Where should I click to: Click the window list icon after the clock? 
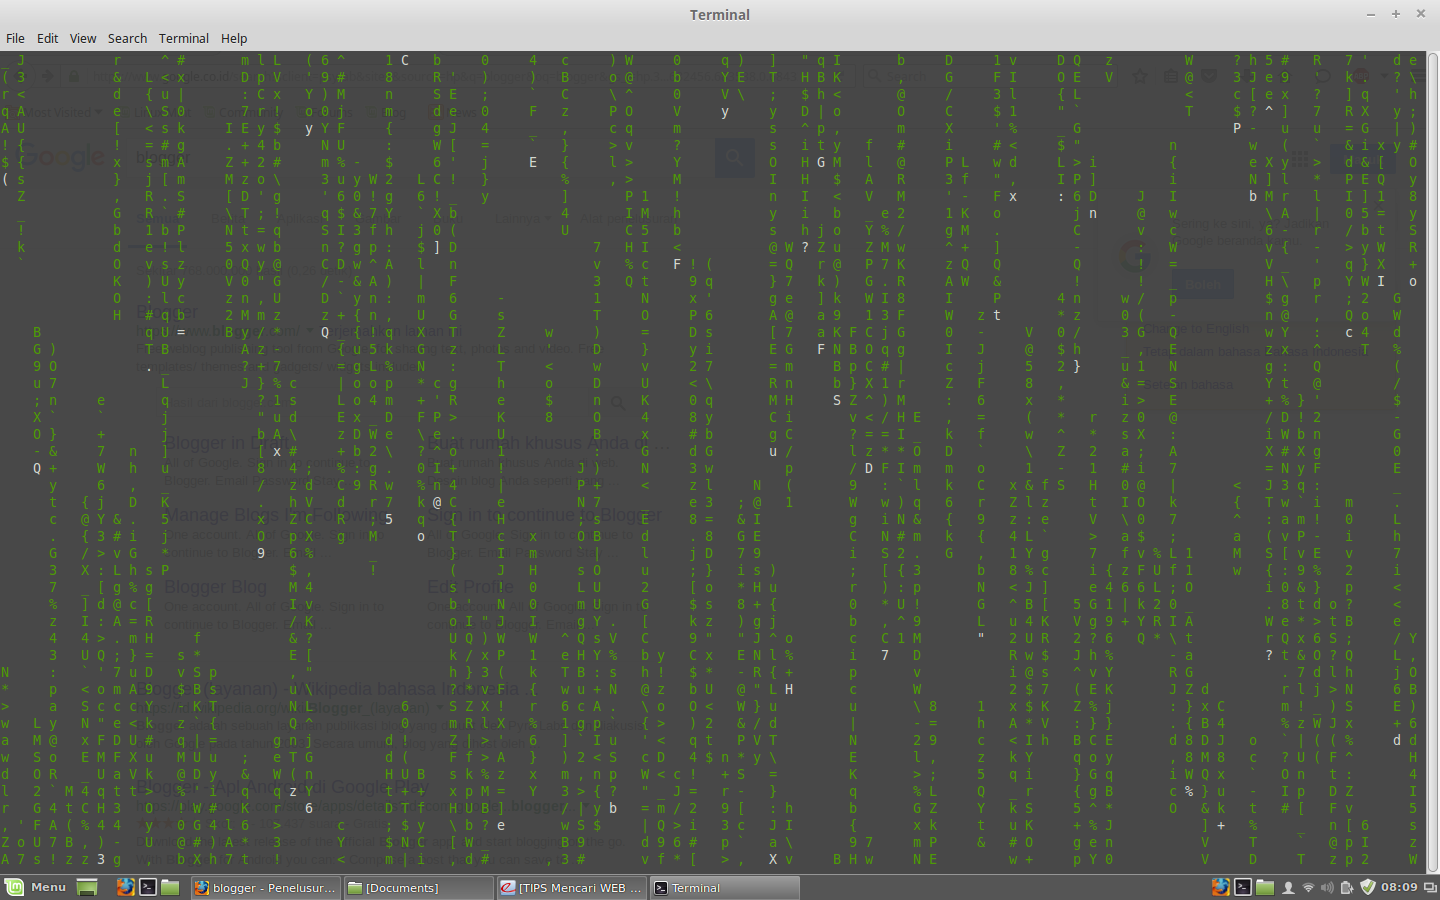click(1430, 887)
